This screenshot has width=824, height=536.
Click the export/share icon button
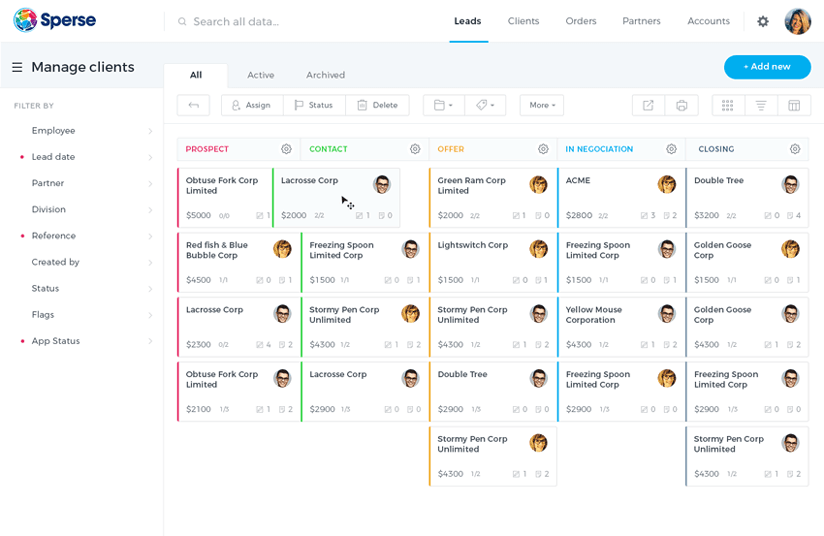[x=648, y=106]
